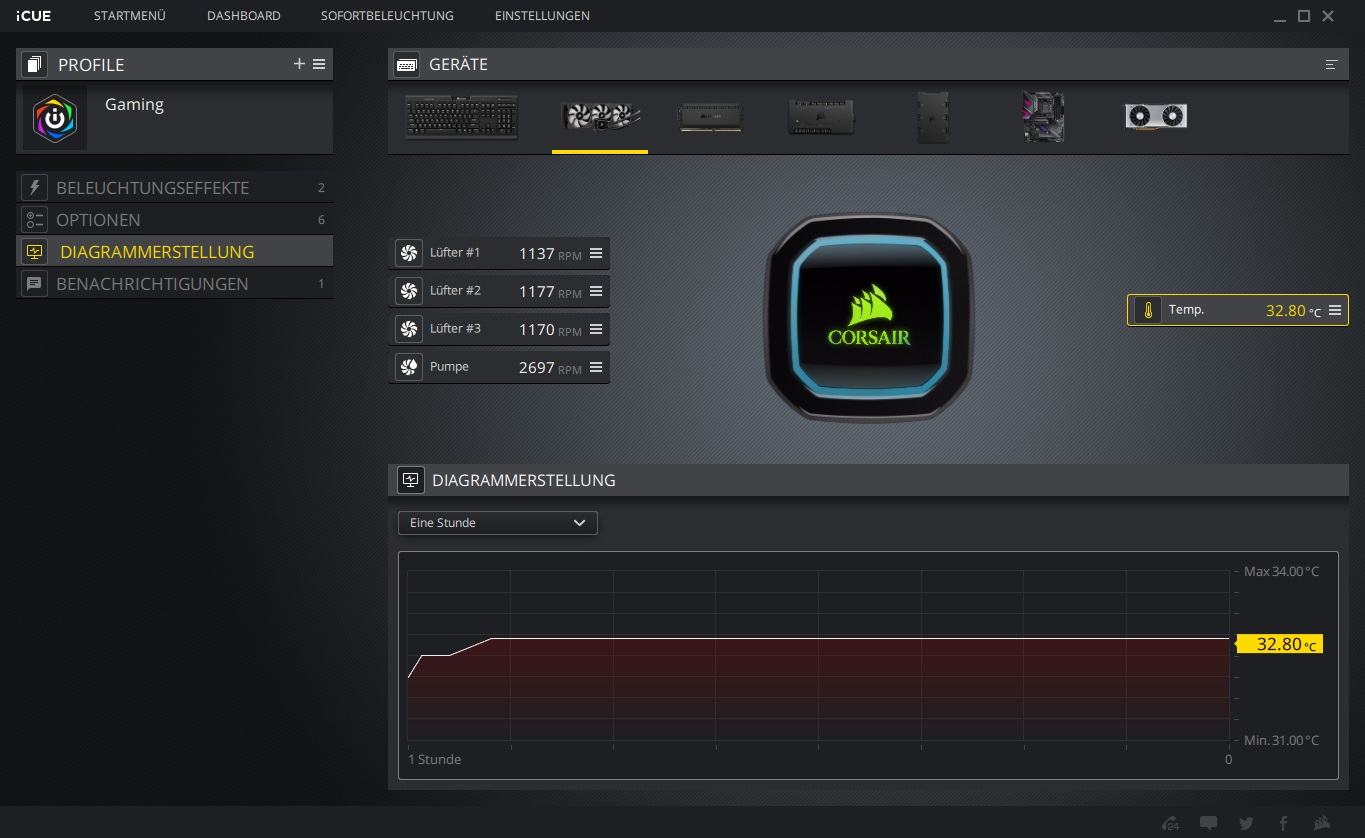Click the Max 34.00 °C label
1365x838 pixels.
[1281, 572]
